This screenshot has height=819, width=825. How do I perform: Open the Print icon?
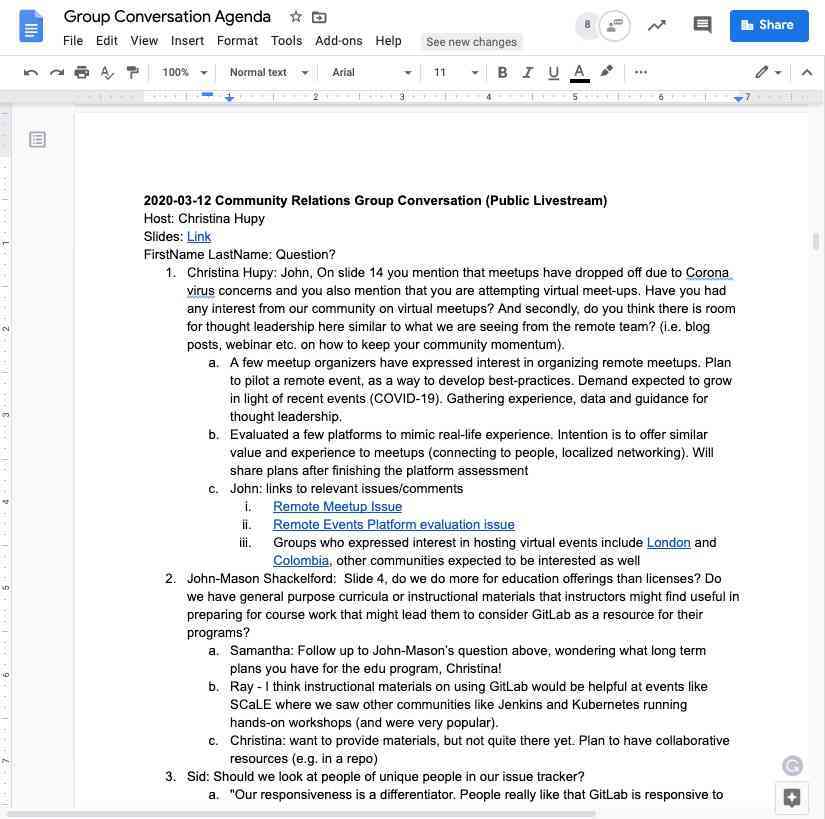pos(81,72)
